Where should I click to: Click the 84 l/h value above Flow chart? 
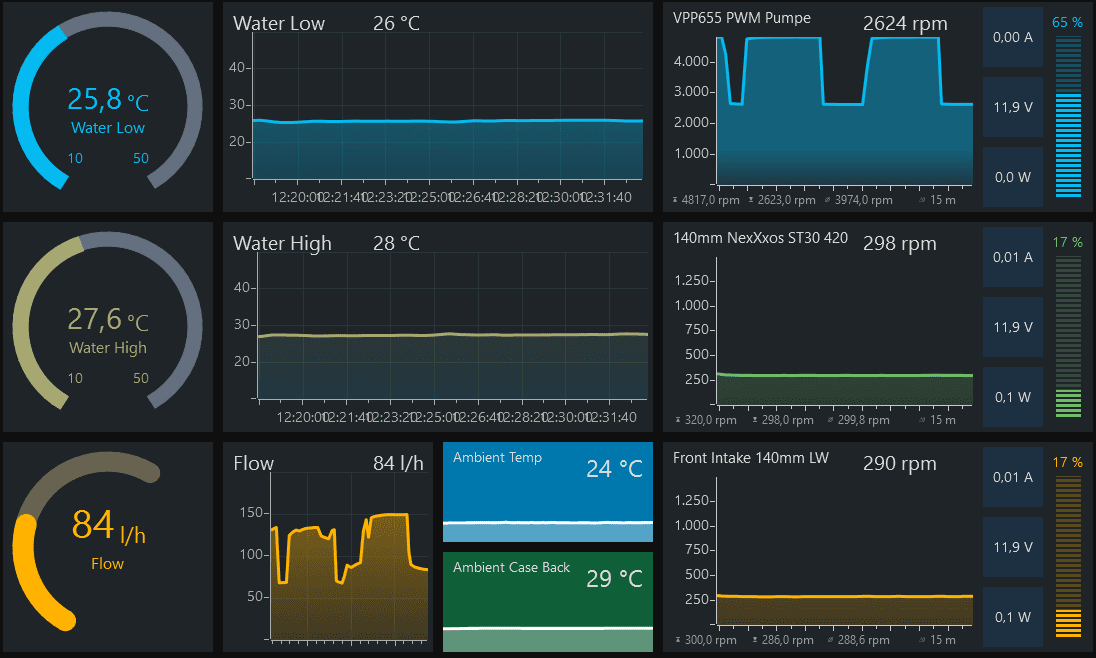(x=398, y=463)
